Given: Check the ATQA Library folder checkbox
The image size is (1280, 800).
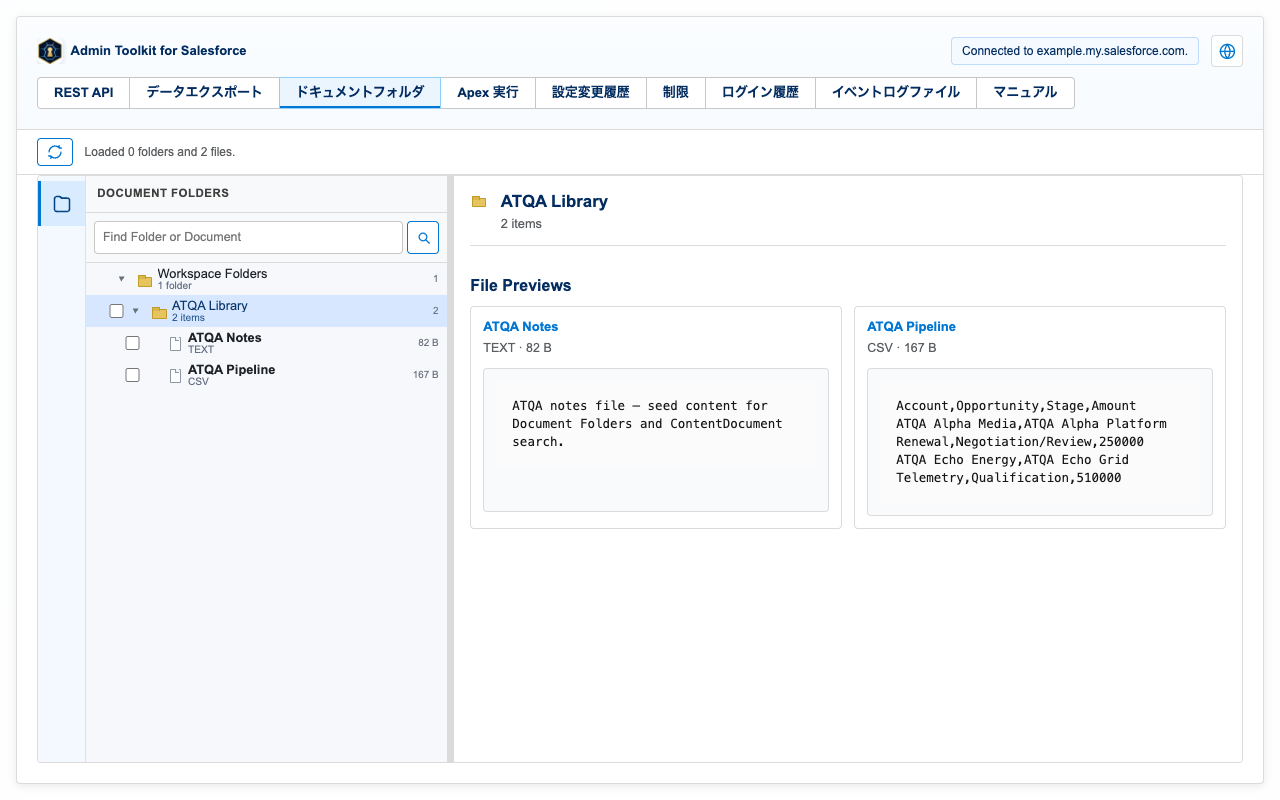Looking at the screenshot, I should click(116, 311).
